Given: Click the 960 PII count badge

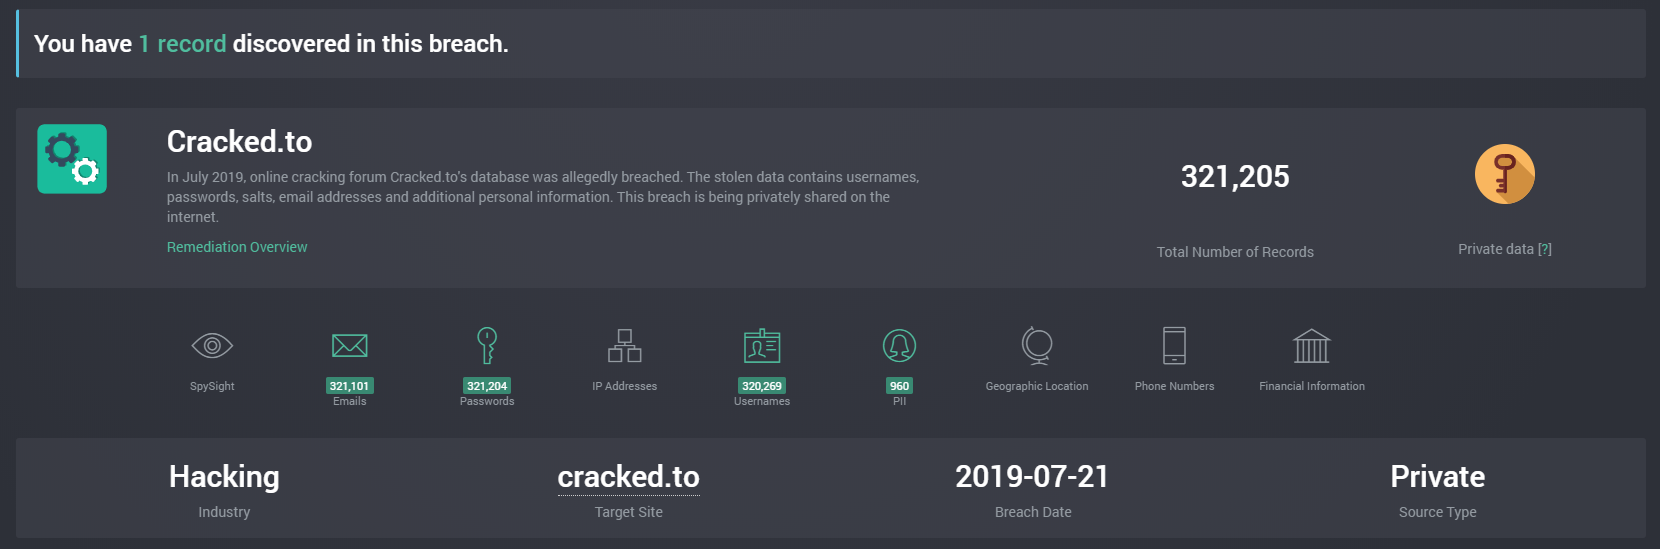Looking at the screenshot, I should (899, 386).
